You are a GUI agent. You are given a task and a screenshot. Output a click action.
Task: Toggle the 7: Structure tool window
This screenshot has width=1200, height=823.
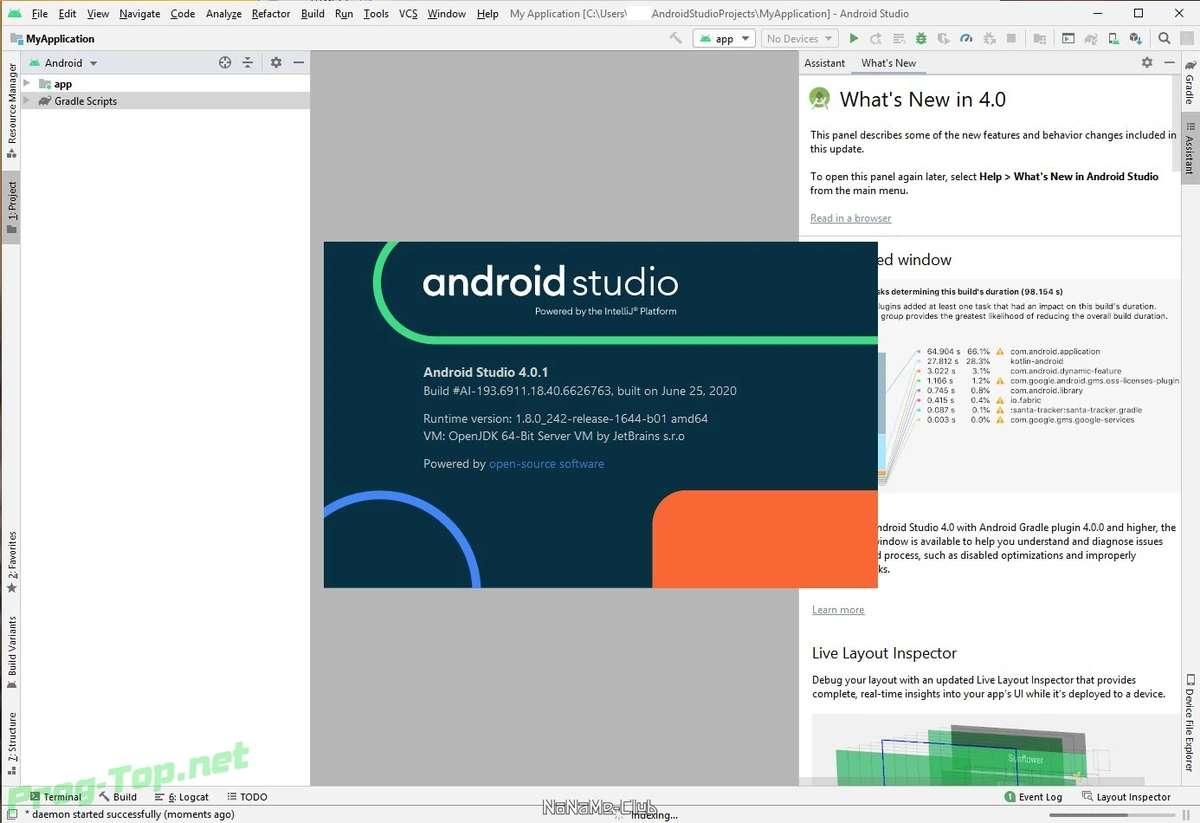pos(12,744)
